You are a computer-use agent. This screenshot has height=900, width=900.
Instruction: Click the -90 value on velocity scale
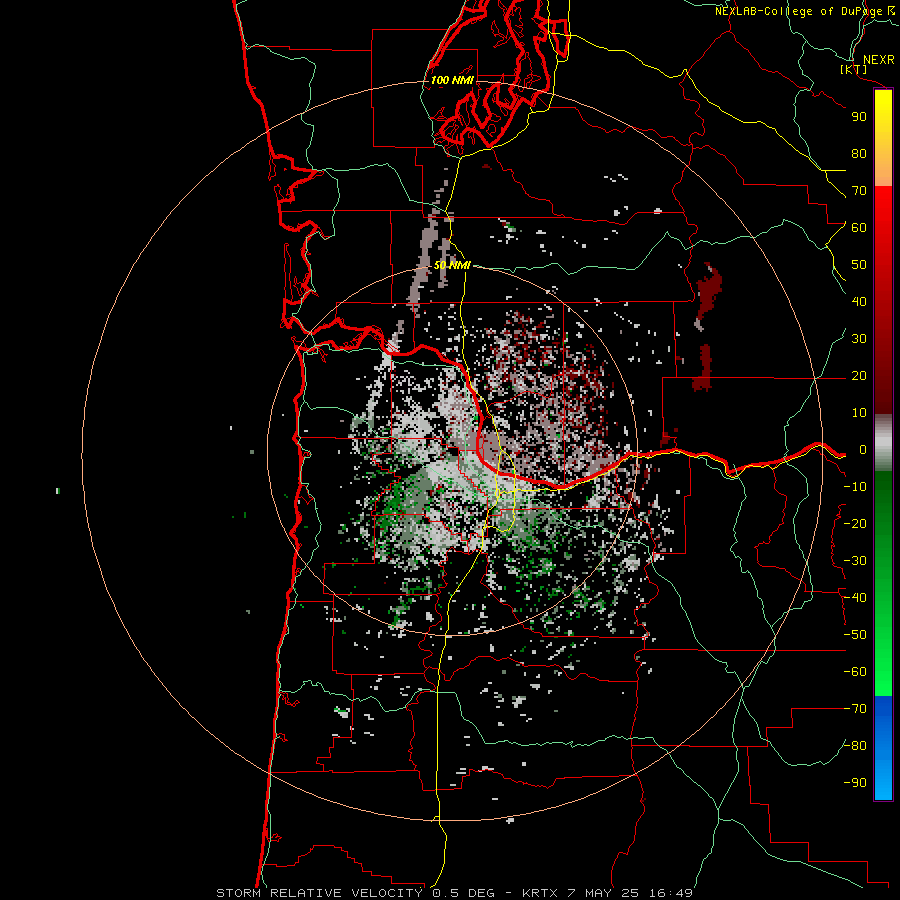pyautogui.click(x=855, y=783)
